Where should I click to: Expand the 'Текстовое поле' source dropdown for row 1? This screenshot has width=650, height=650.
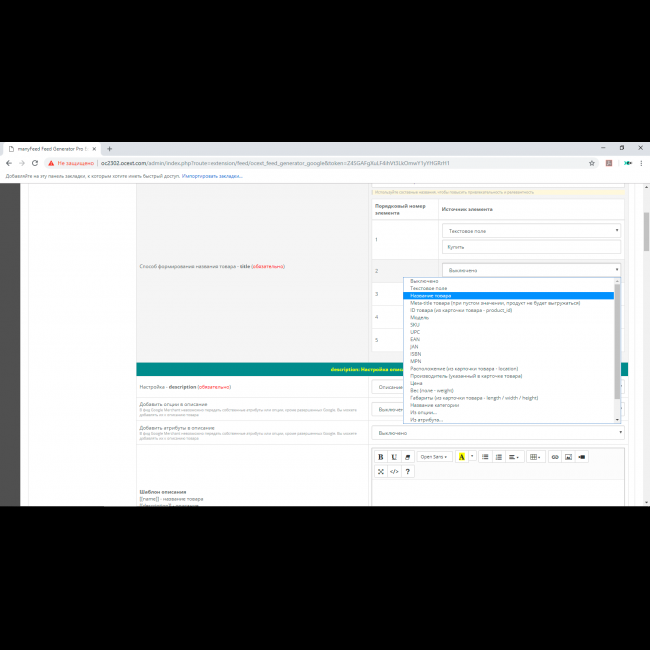click(531, 230)
